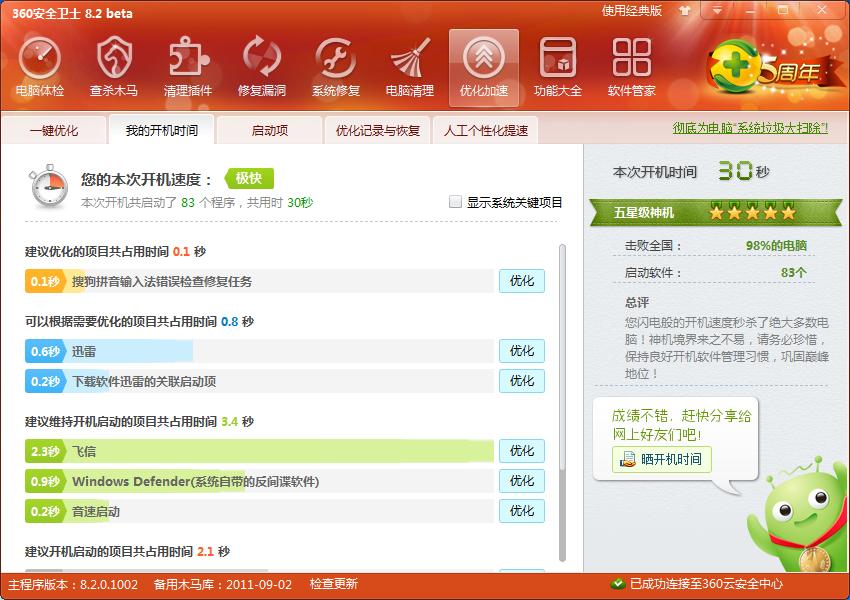
Task: Click the green mascot character
Action: click(x=797, y=515)
